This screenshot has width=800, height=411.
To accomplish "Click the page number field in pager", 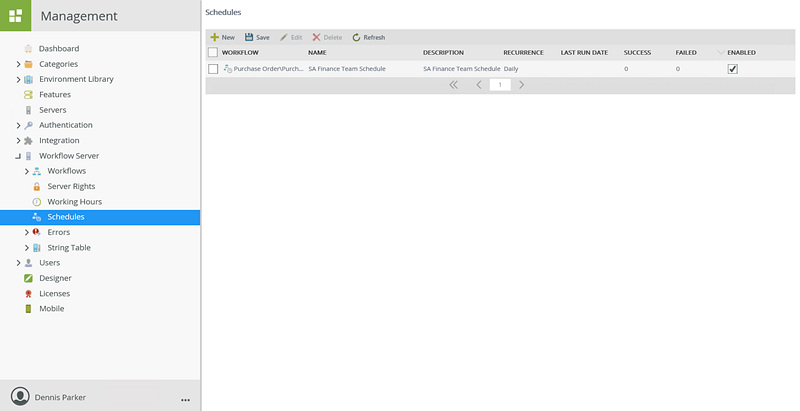I will click(x=500, y=85).
